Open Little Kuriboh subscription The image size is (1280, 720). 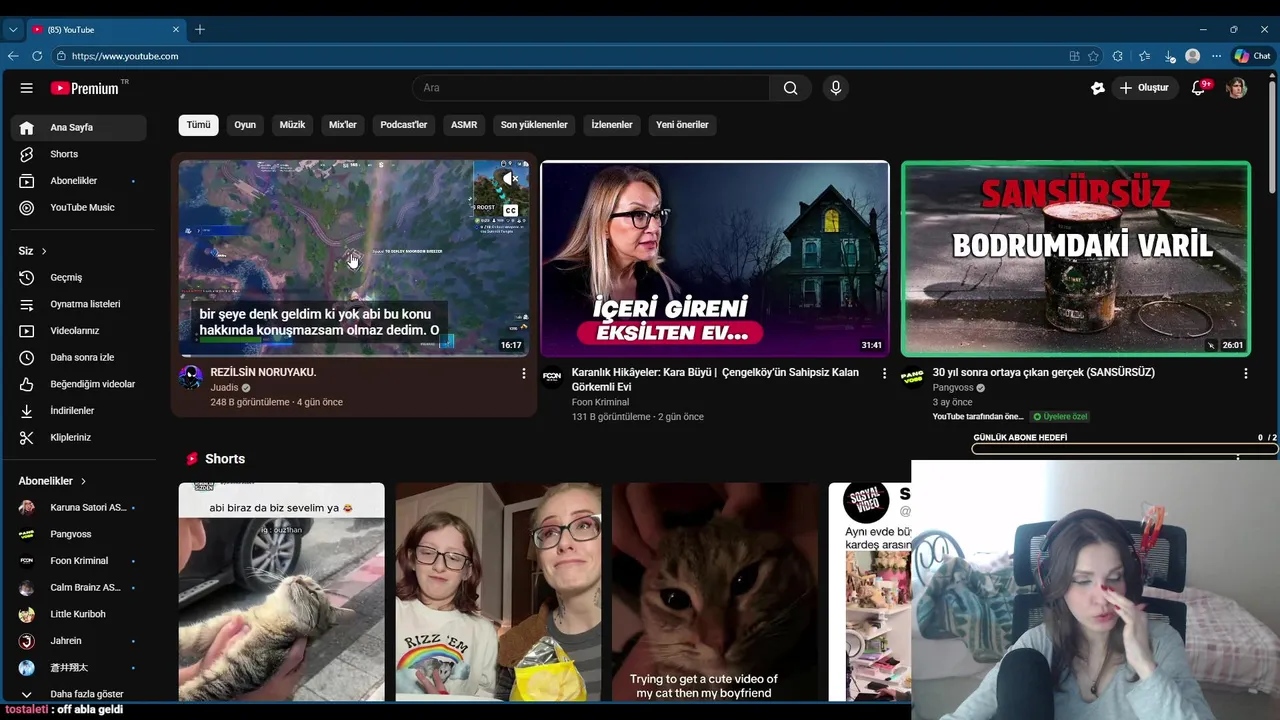pos(78,614)
